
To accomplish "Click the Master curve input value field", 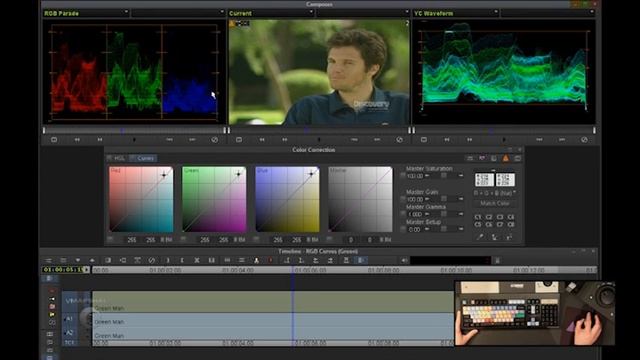I will [350, 240].
